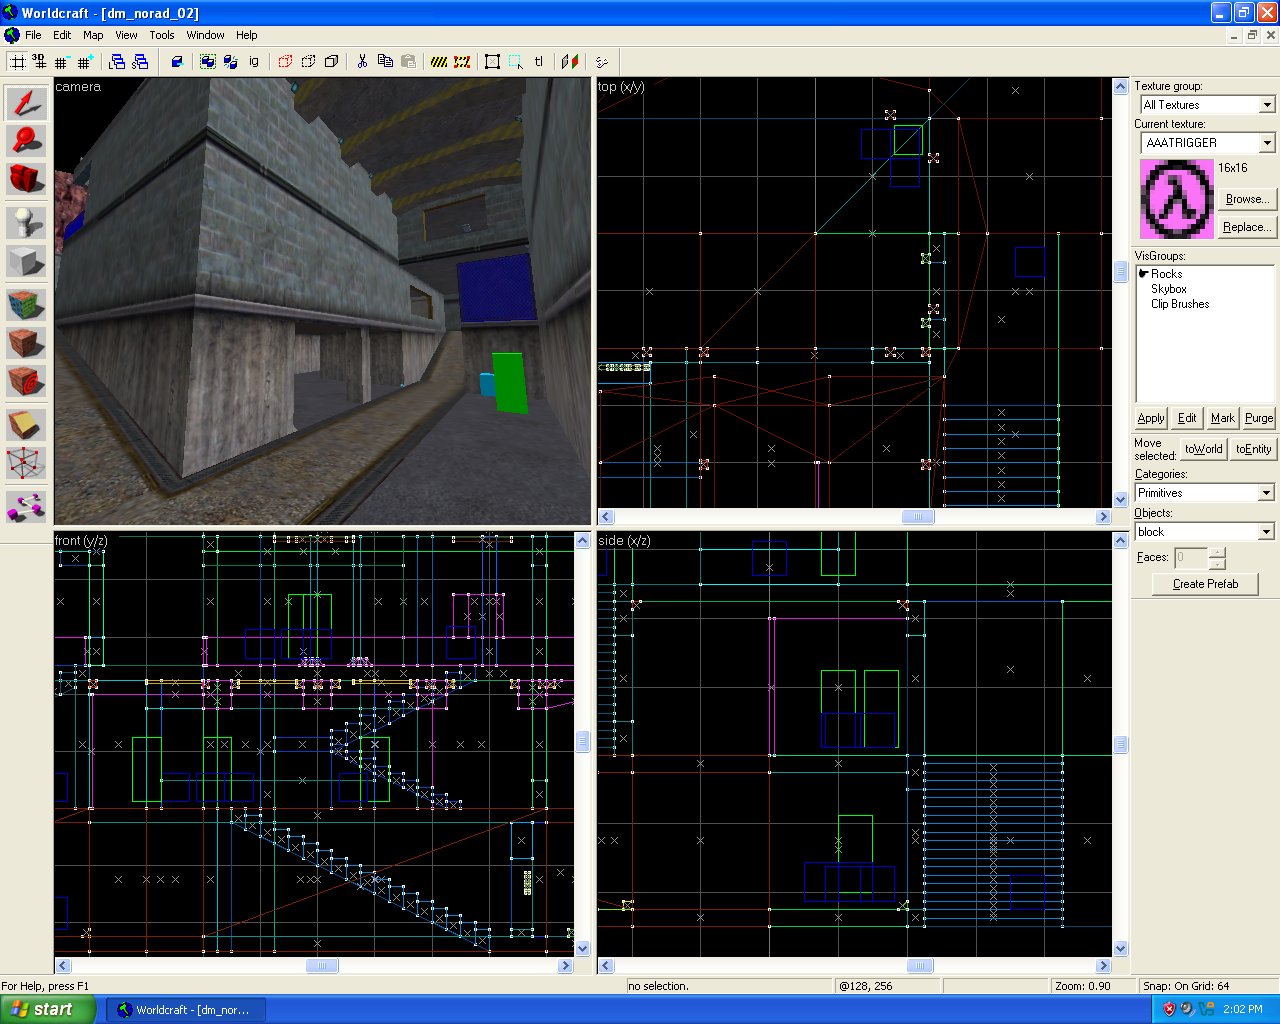Toggle the 3D grid display

tap(39, 62)
